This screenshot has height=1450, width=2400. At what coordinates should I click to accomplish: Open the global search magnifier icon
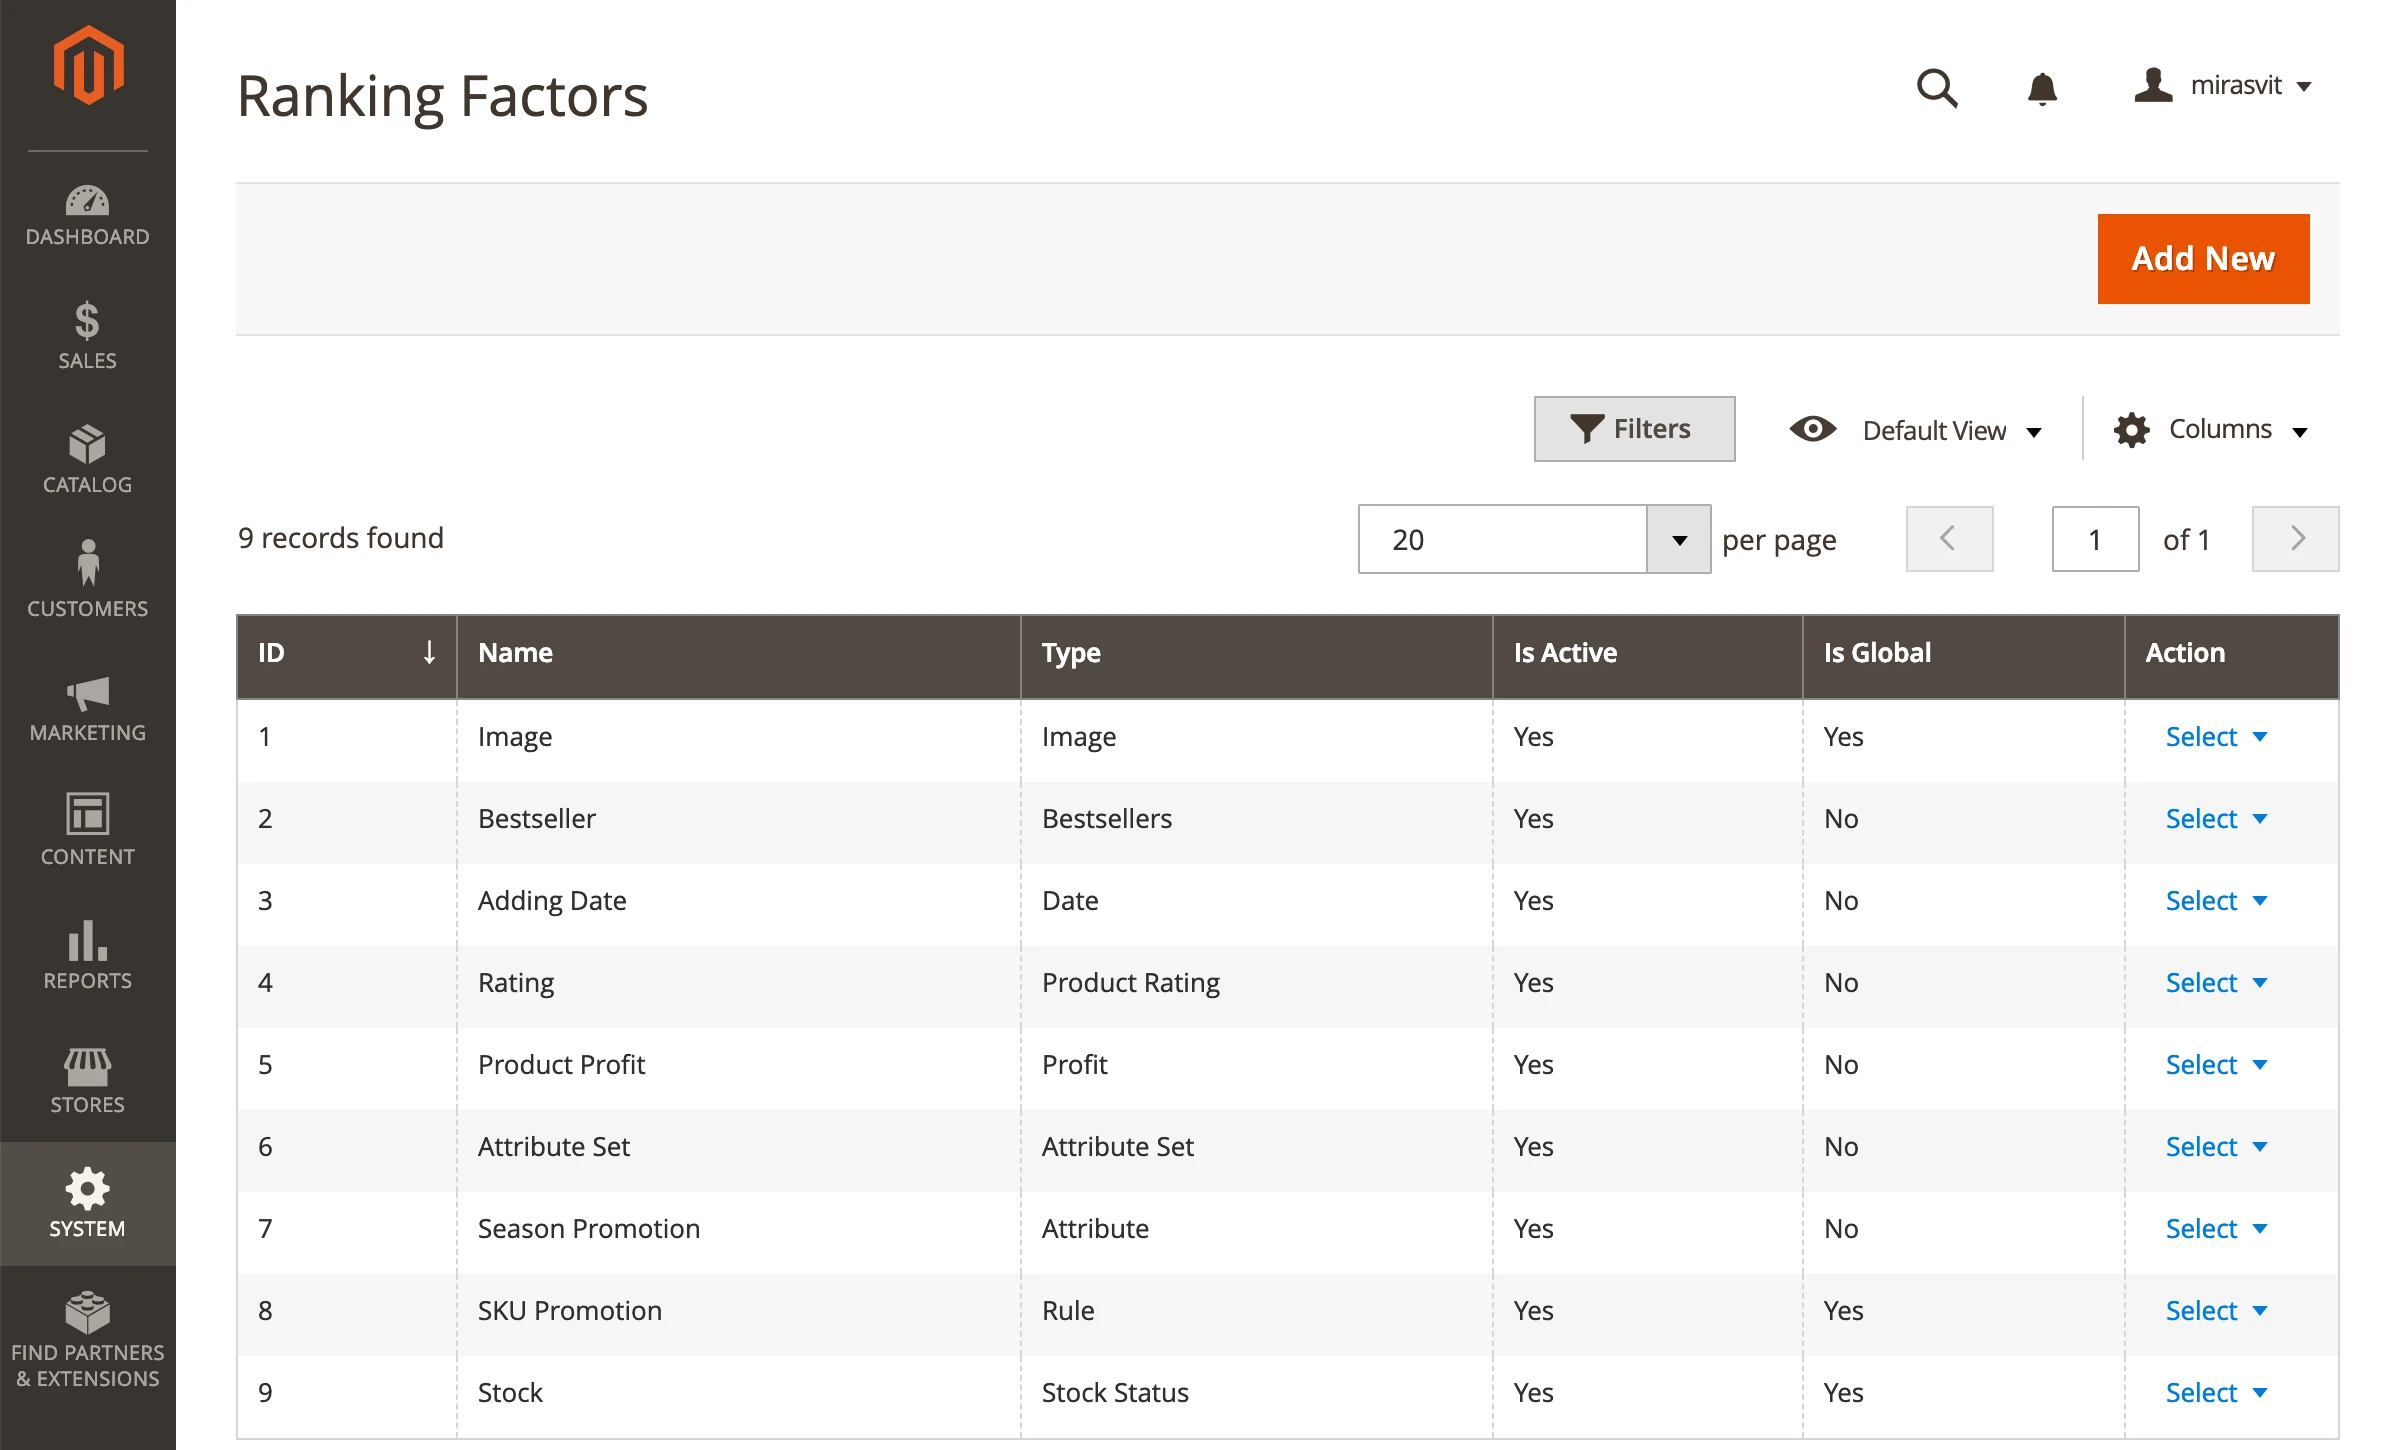click(1937, 89)
